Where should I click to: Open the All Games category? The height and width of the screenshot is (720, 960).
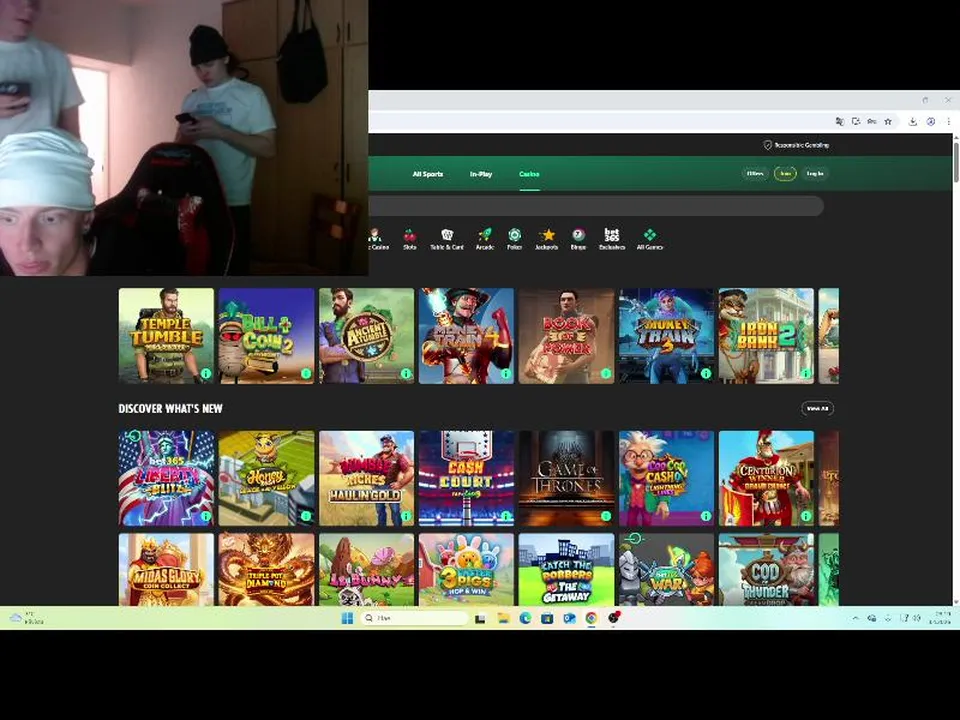coord(650,239)
